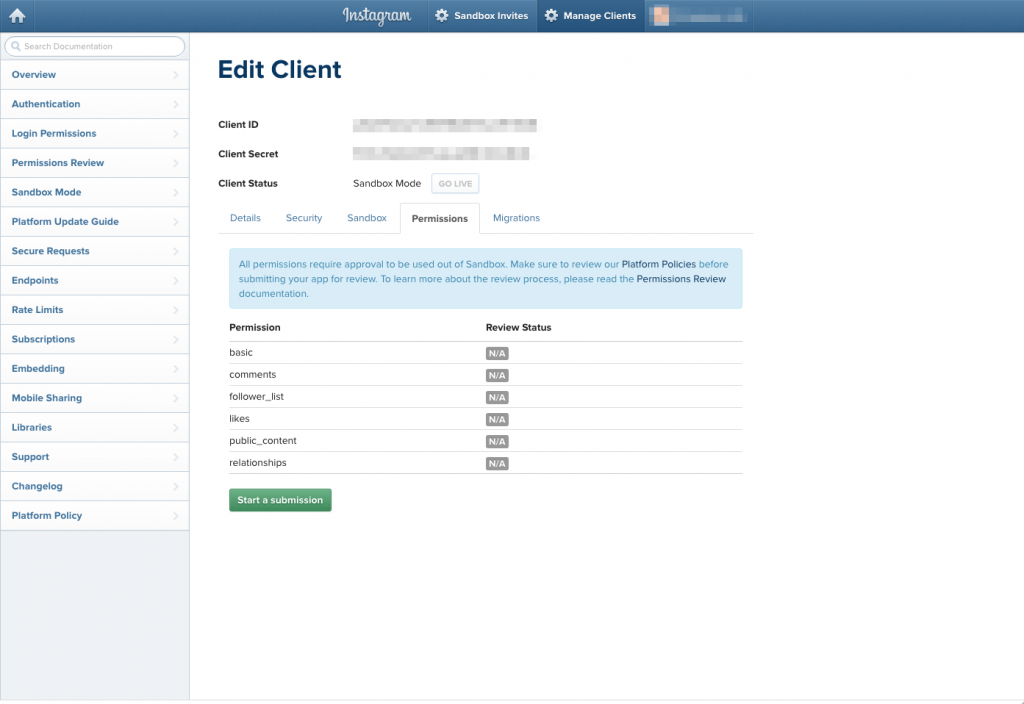
Task: Follow the Platform Policies link in notice
Action: point(658,265)
